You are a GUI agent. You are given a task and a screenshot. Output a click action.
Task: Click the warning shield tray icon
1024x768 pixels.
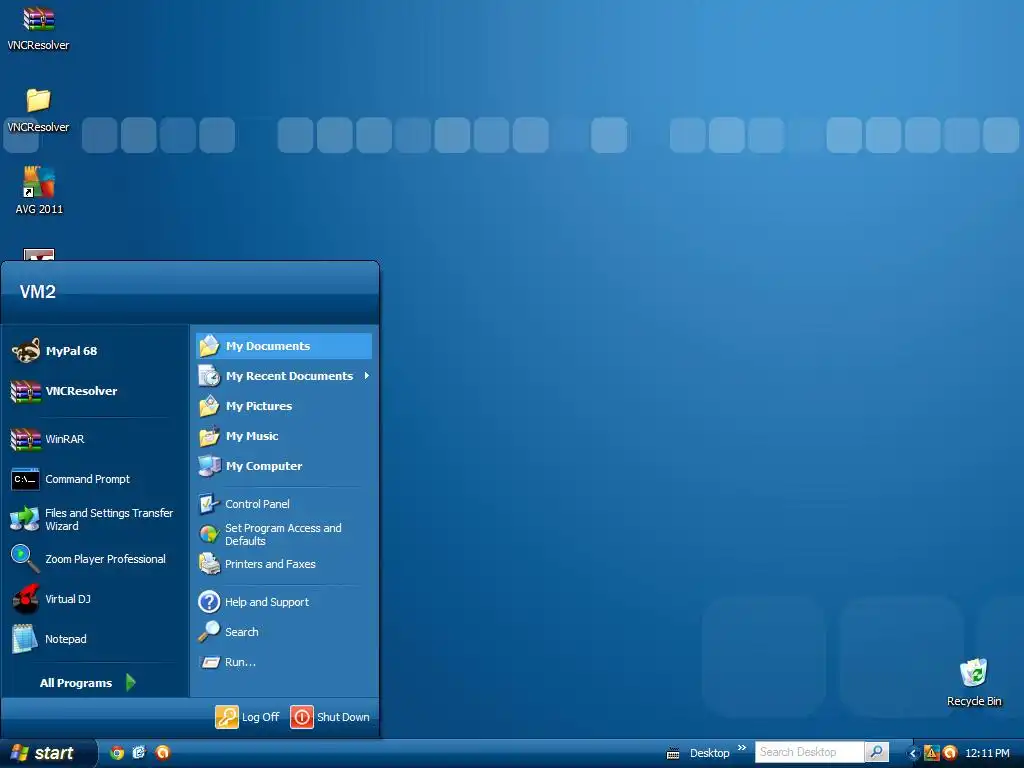tap(931, 753)
